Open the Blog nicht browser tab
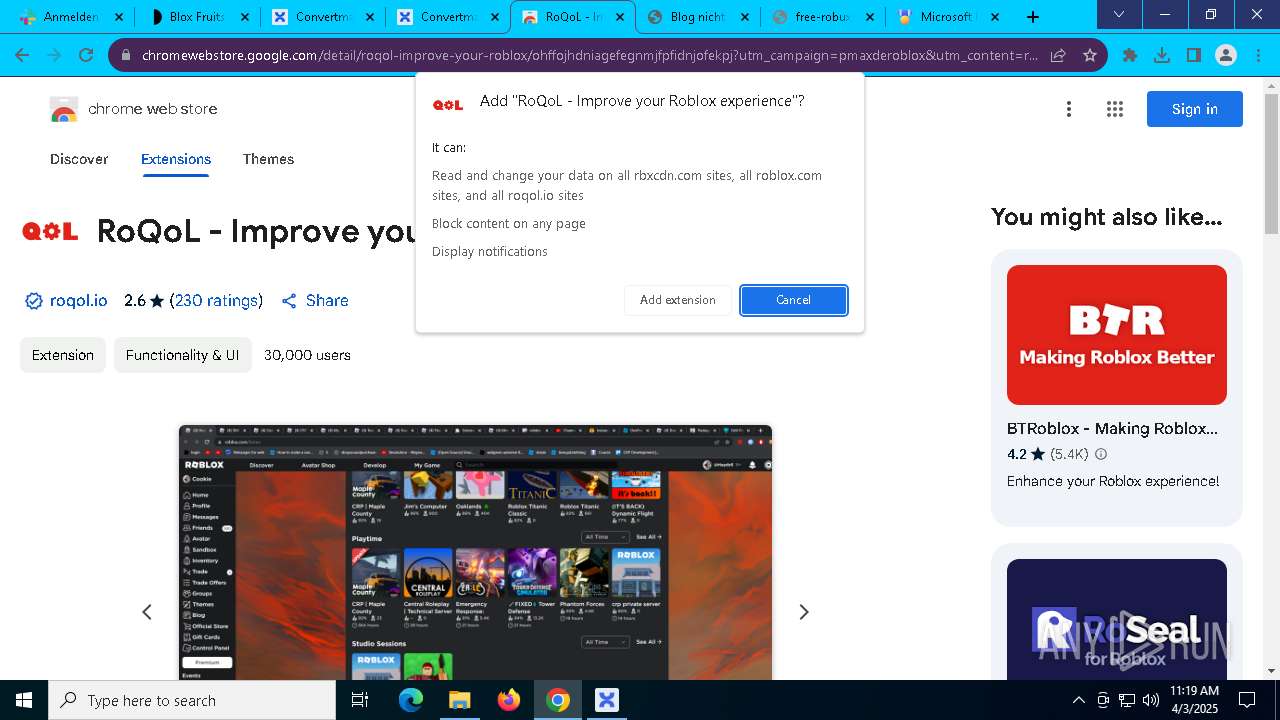 tap(697, 17)
